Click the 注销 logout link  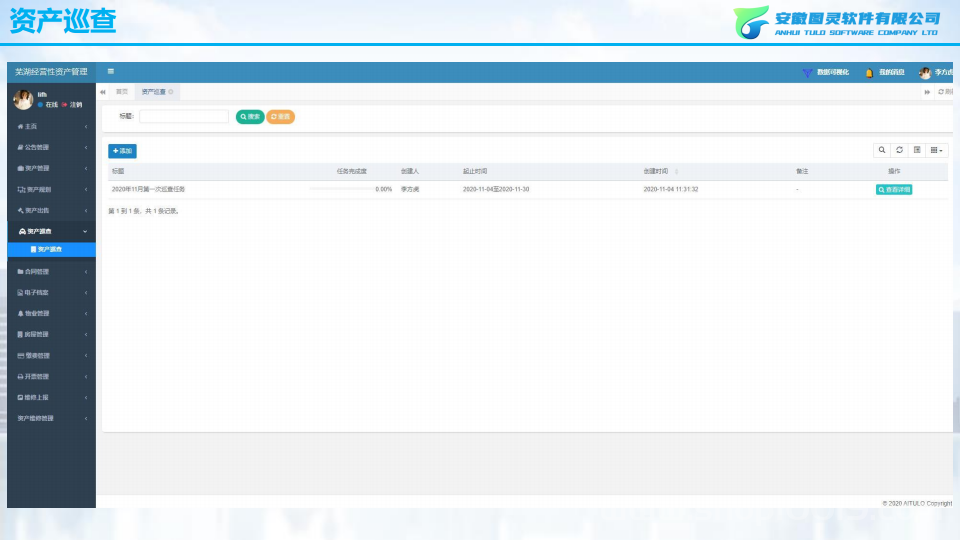tap(72, 105)
